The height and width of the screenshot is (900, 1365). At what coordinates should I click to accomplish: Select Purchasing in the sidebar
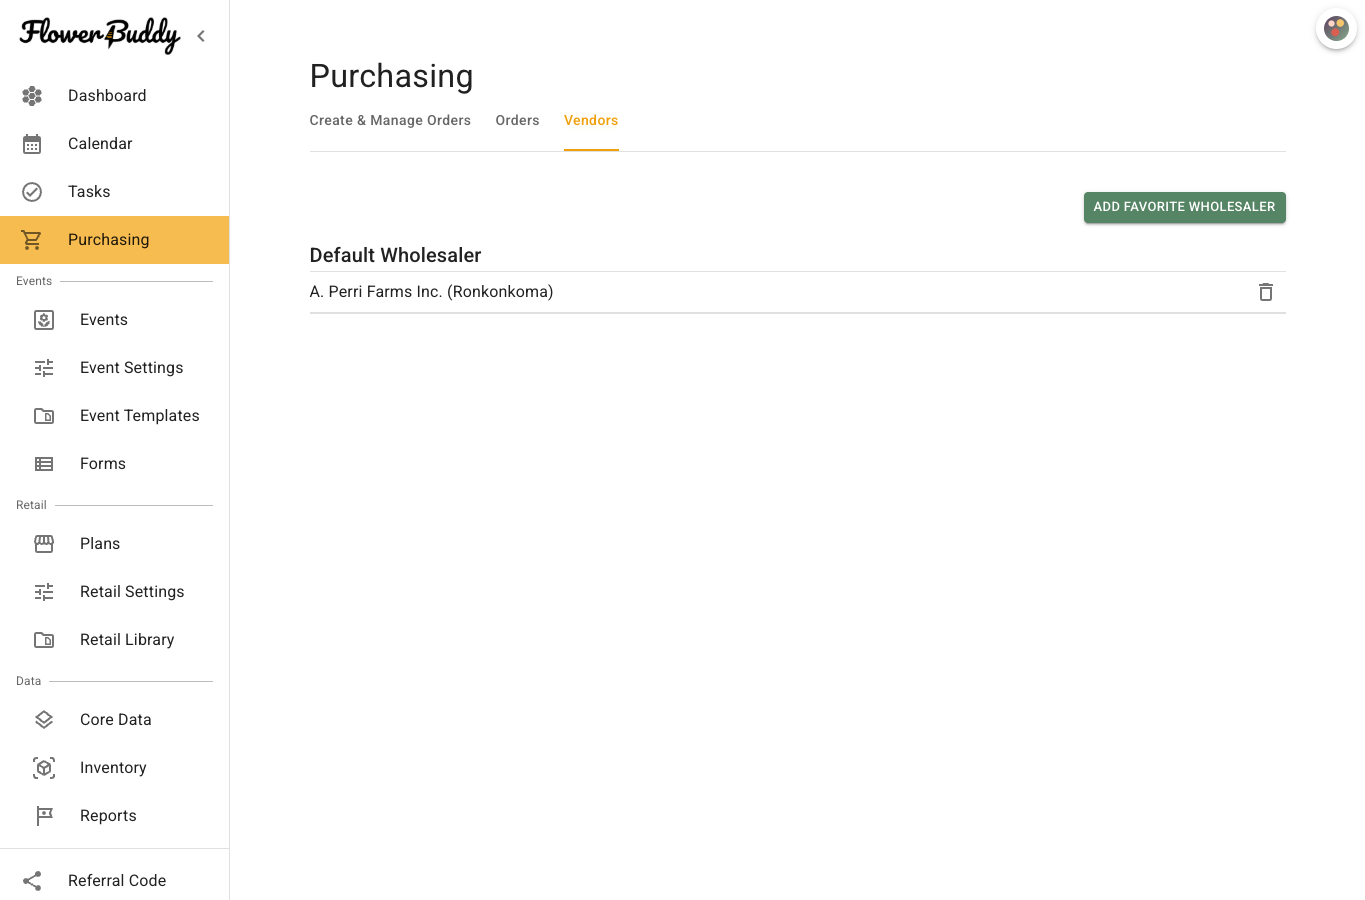coord(114,240)
